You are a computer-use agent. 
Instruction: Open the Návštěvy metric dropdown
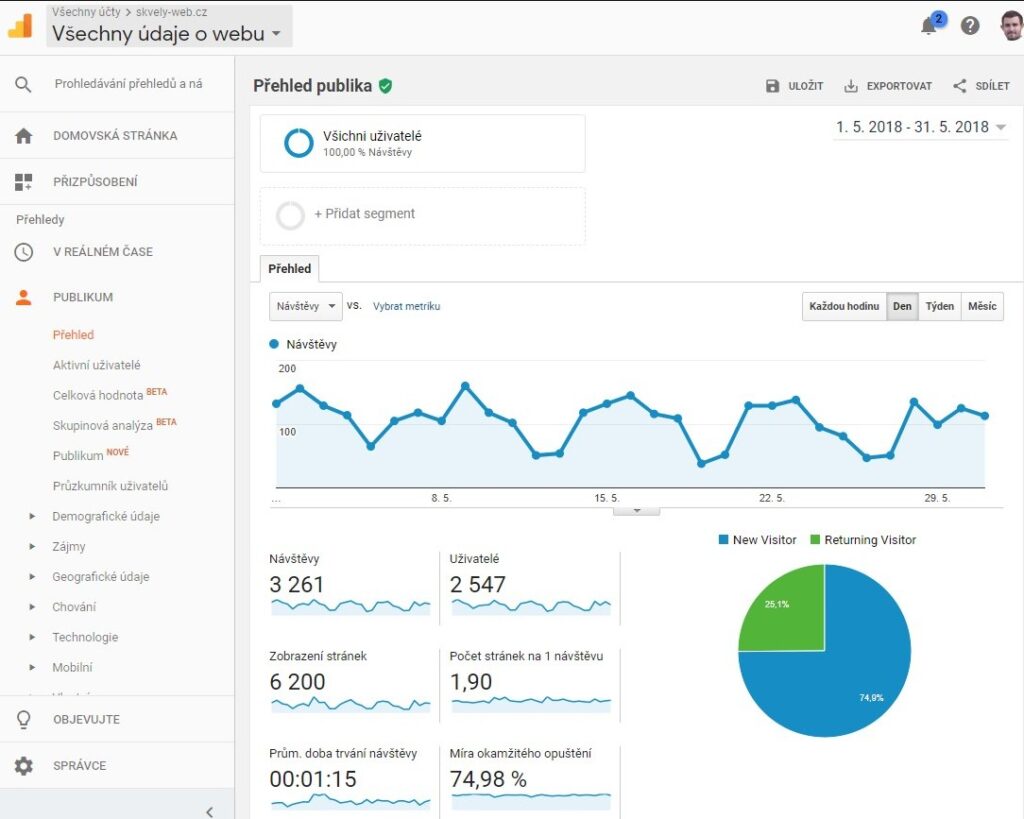coord(306,306)
